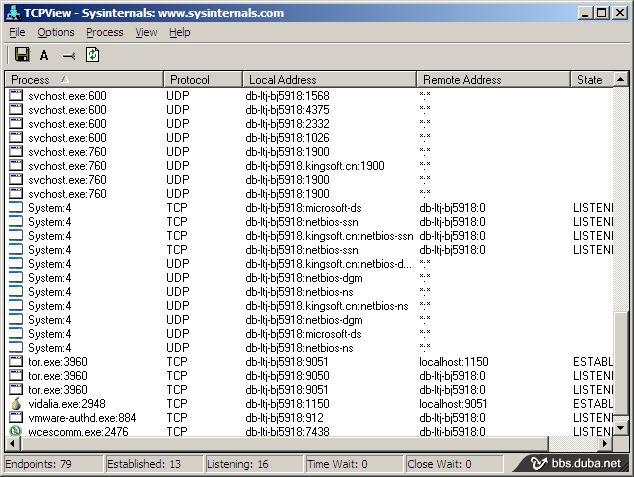Viewport: 634px width, 477px height.
Task: Open the Options menu
Action: click(x=55, y=32)
